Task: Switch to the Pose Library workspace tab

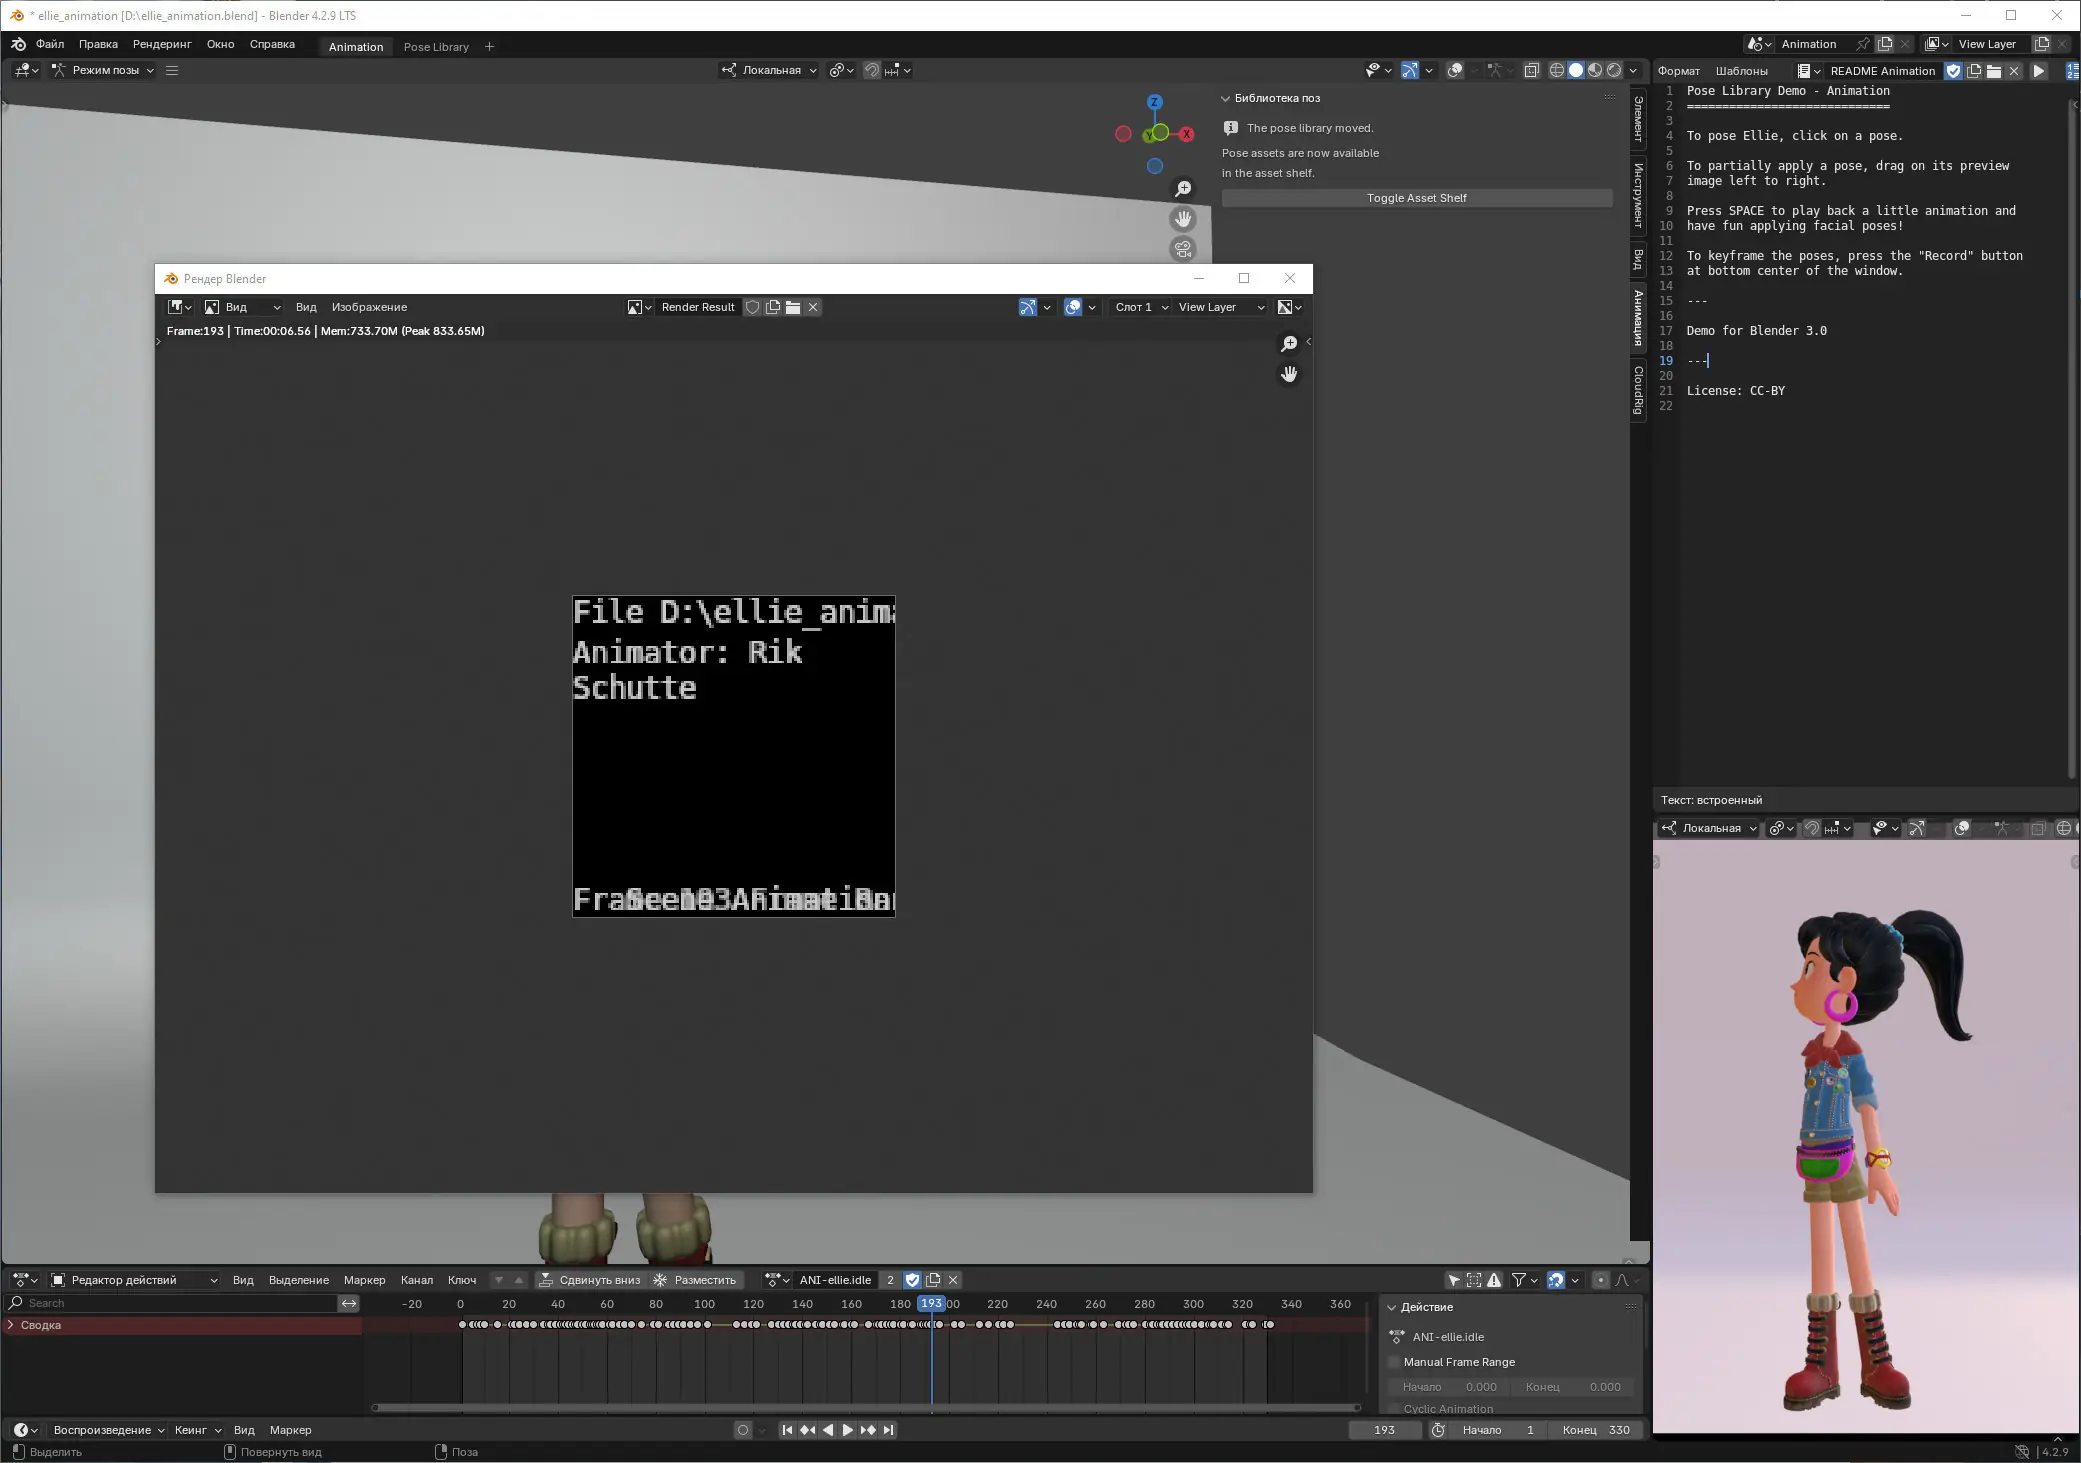Action: (x=436, y=47)
